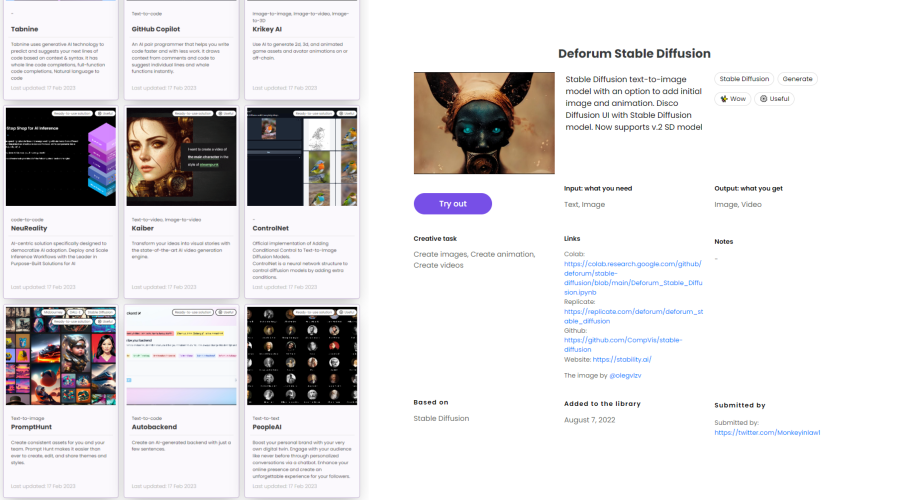Click the Ready-to-use solution tag on Autobackend
898x500 pixels.
[193, 313]
